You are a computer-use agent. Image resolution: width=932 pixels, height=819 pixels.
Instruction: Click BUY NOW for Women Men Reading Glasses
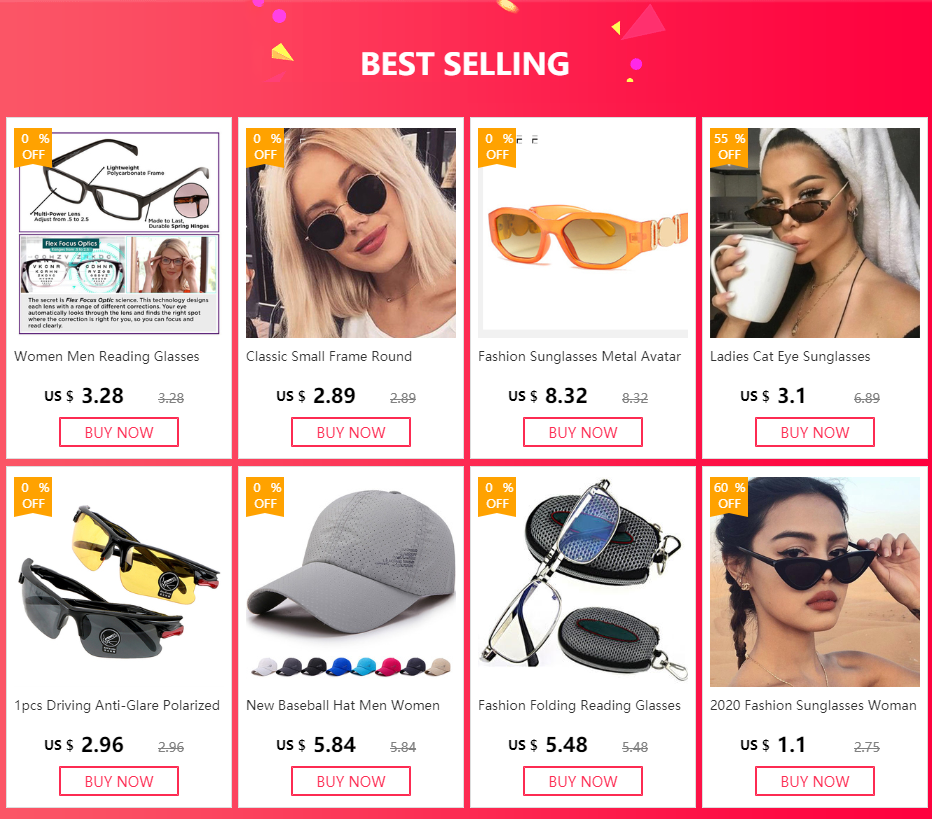coord(119,432)
